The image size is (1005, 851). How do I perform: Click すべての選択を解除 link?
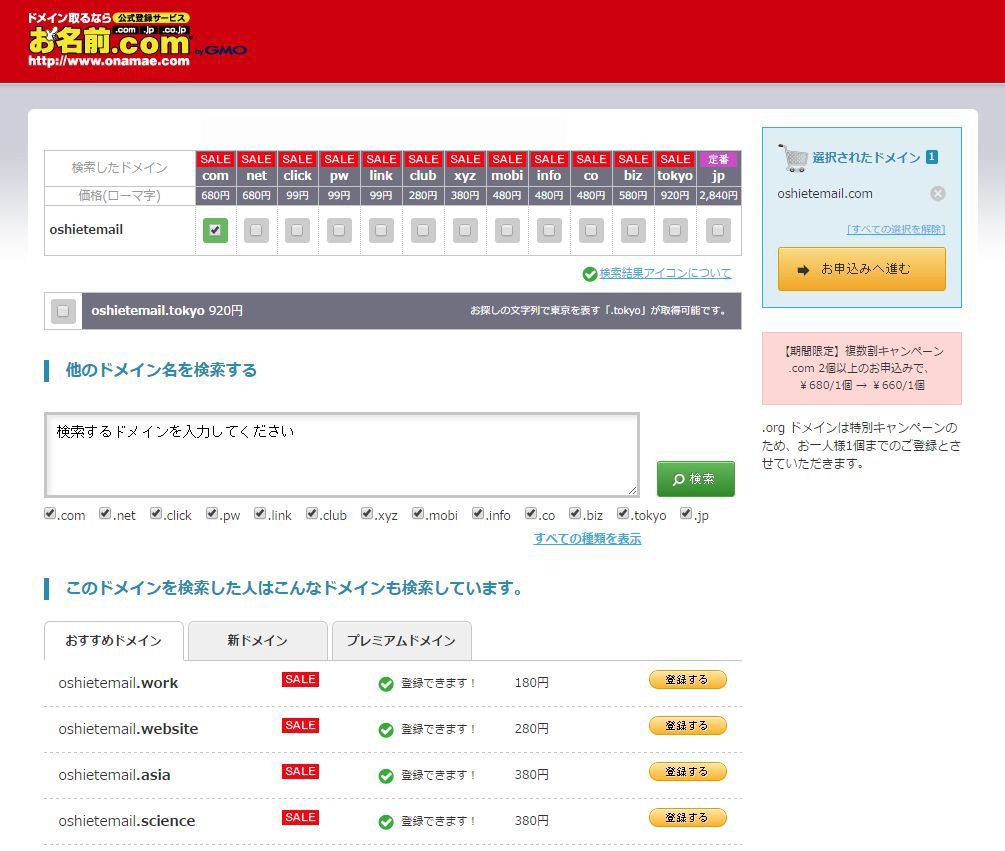tap(896, 229)
